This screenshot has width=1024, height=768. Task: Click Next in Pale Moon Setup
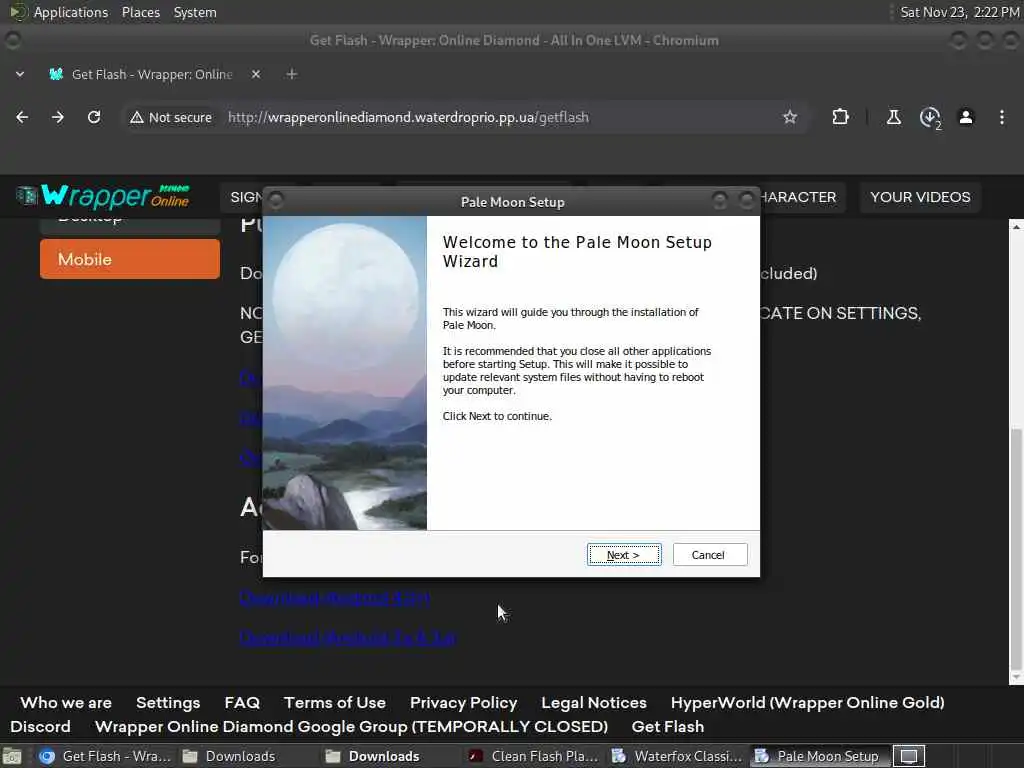[624, 554]
